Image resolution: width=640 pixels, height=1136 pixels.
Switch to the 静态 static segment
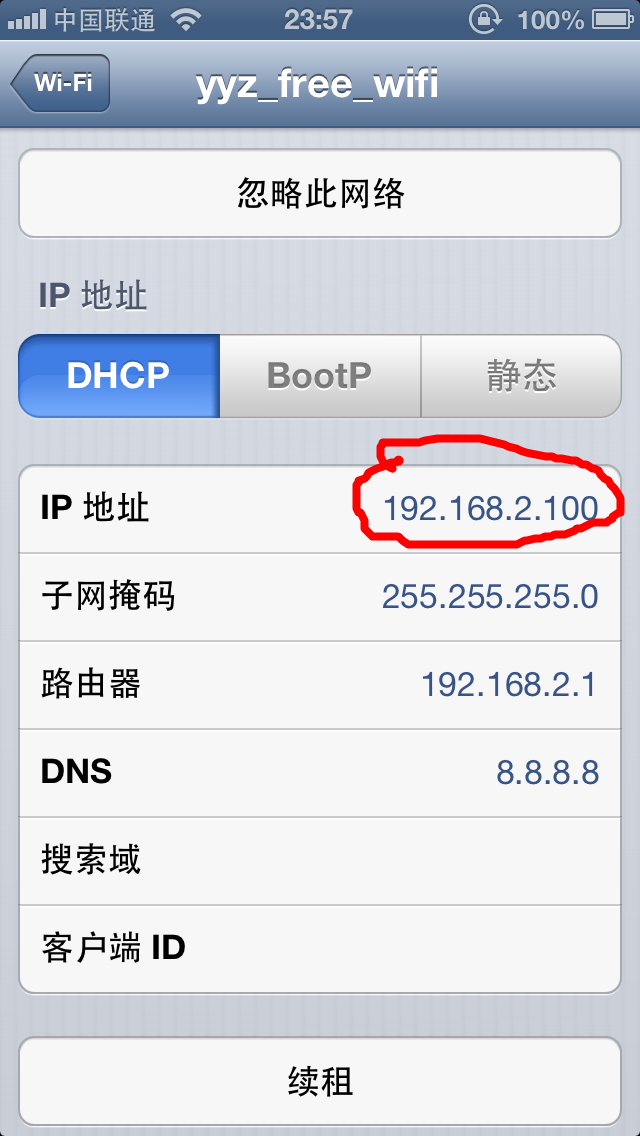tap(521, 375)
